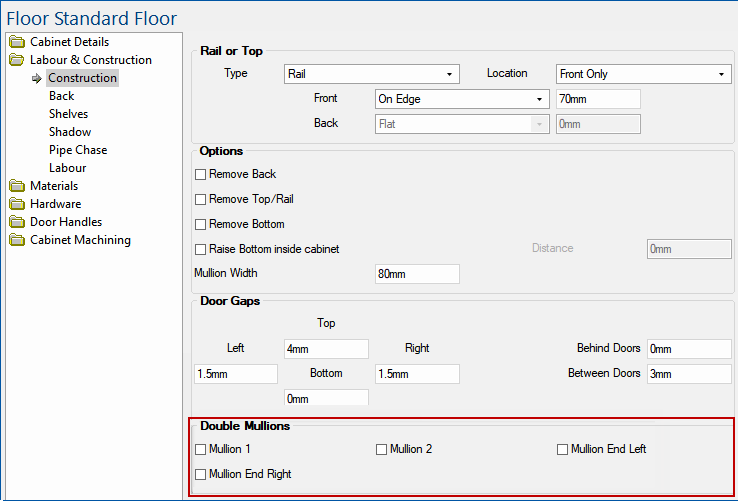Toggle the Mullion 1 checkbox

click(201, 450)
